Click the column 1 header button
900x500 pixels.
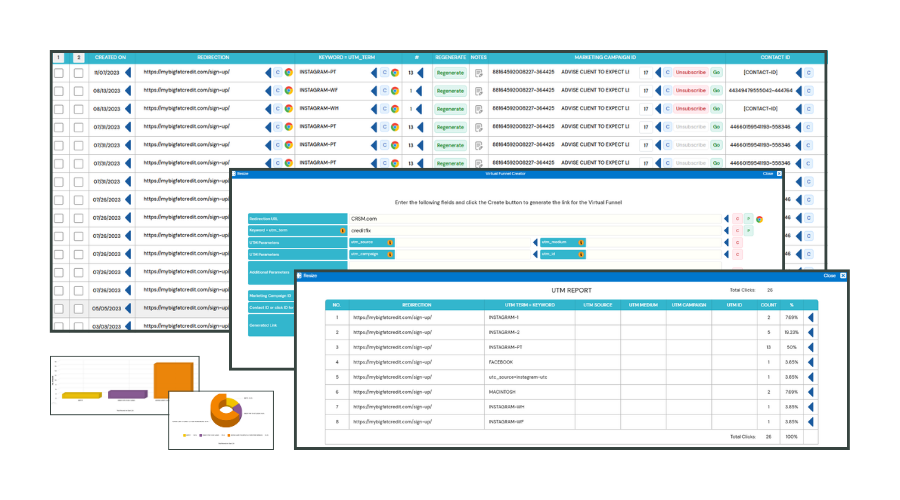pyautogui.click(x=59, y=57)
